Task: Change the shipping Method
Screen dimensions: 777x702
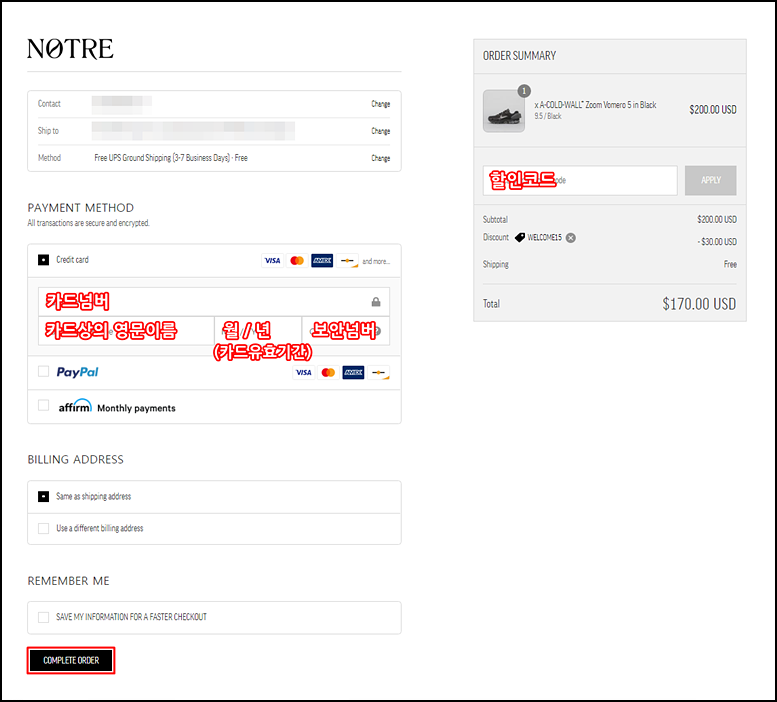Action: tap(381, 159)
